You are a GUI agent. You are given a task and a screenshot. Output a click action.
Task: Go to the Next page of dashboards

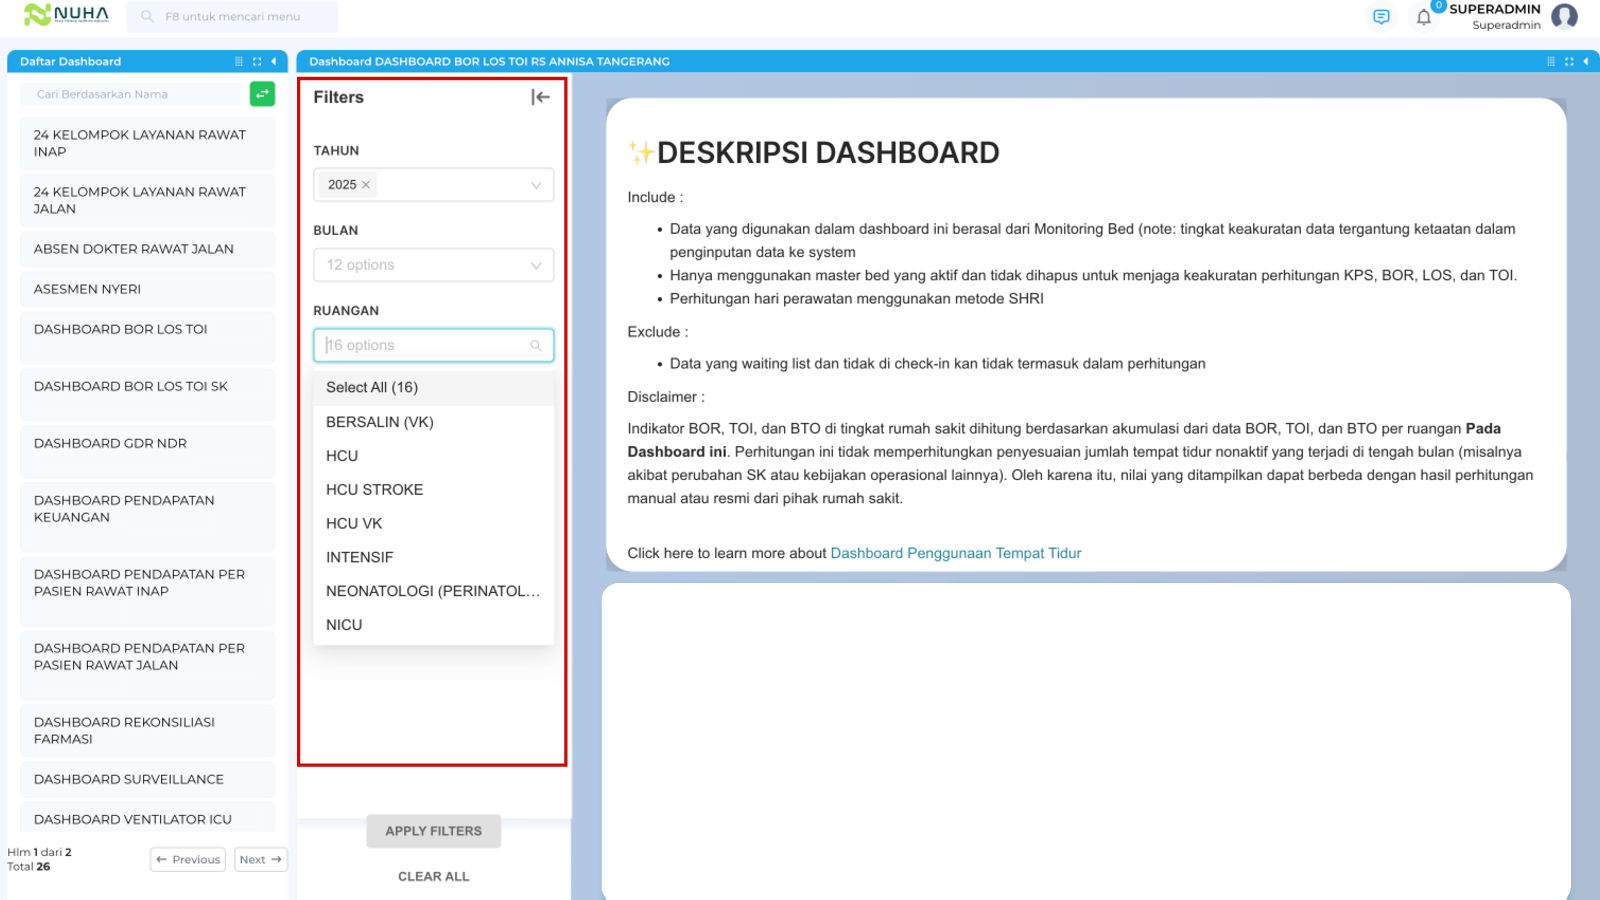click(261, 860)
